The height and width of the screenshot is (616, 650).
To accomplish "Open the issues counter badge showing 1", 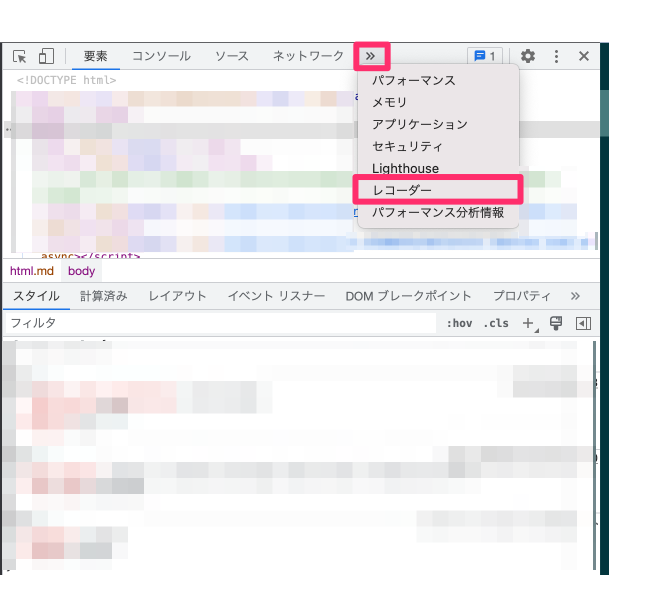I will pos(485,56).
